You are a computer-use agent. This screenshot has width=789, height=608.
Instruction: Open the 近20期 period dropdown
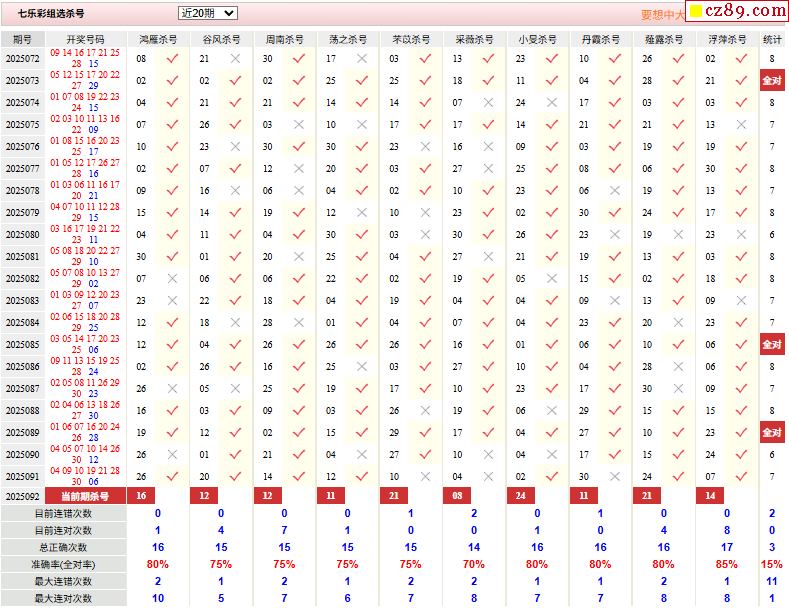pyautogui.click(x=207, y=13)
